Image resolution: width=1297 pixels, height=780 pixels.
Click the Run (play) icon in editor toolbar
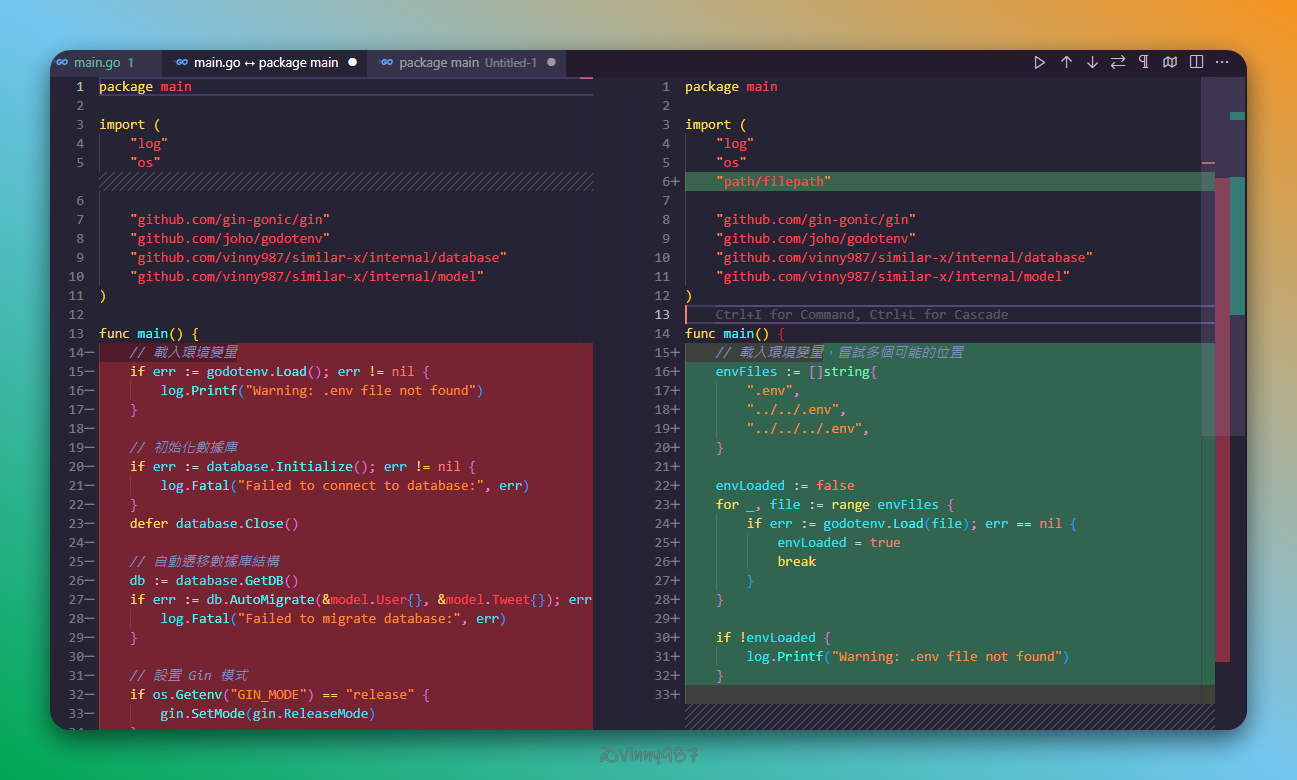click(x=1040, y=62)
